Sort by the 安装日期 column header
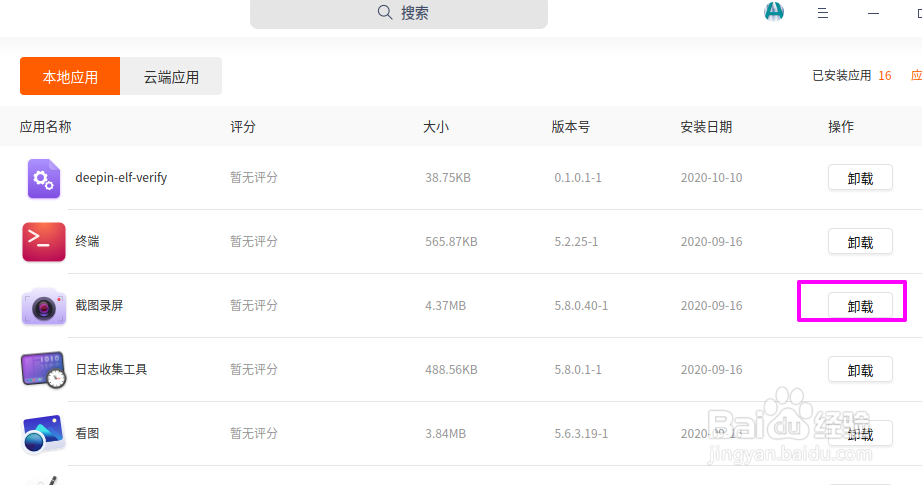 [x=706, y=127]
